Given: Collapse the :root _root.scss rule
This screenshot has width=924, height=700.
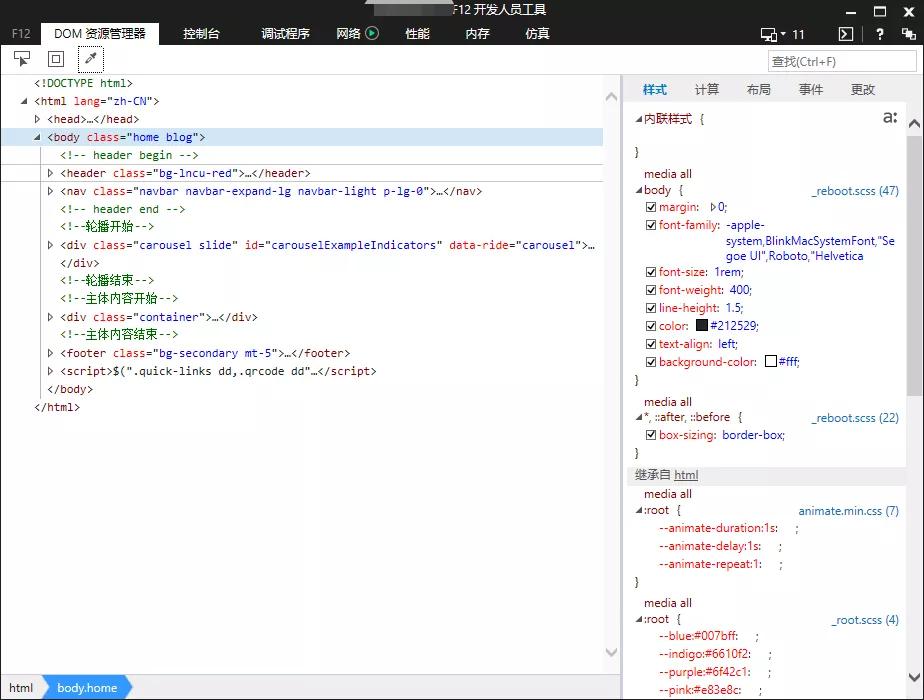Looking at the screenshot, I should pos(639,619).
